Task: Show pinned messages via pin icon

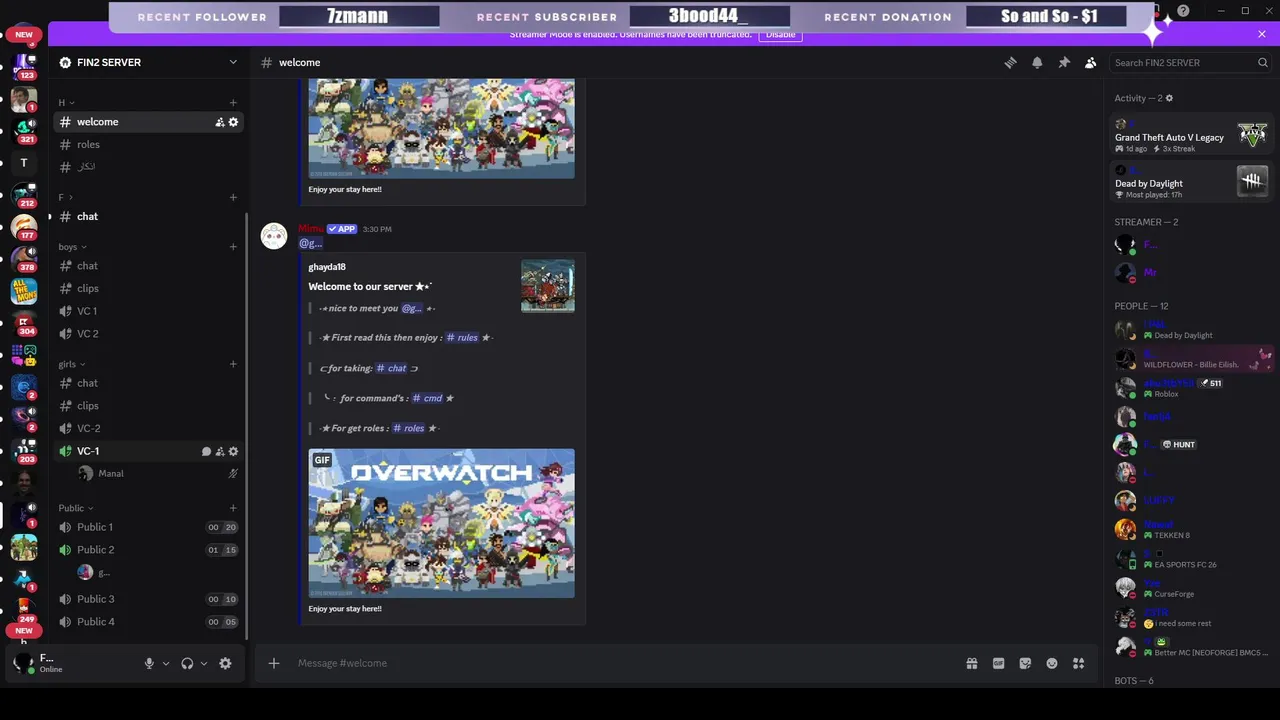Action: 1064,62
